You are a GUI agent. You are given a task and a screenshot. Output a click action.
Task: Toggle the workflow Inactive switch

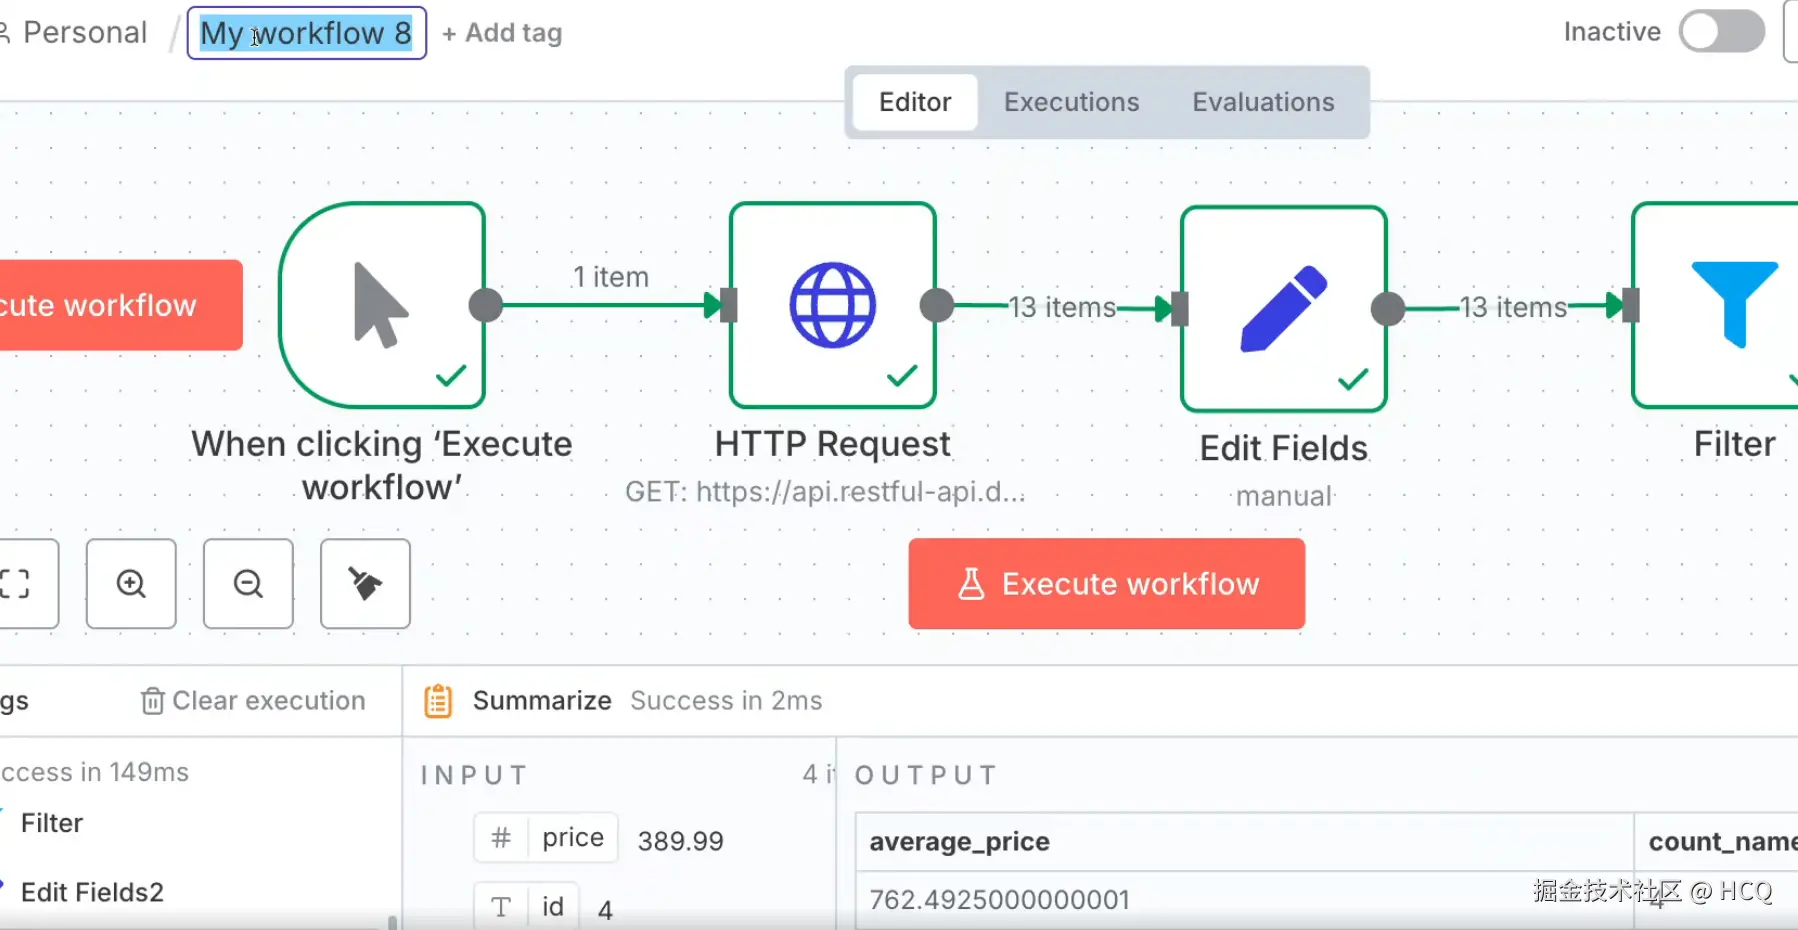(1721, 32)
